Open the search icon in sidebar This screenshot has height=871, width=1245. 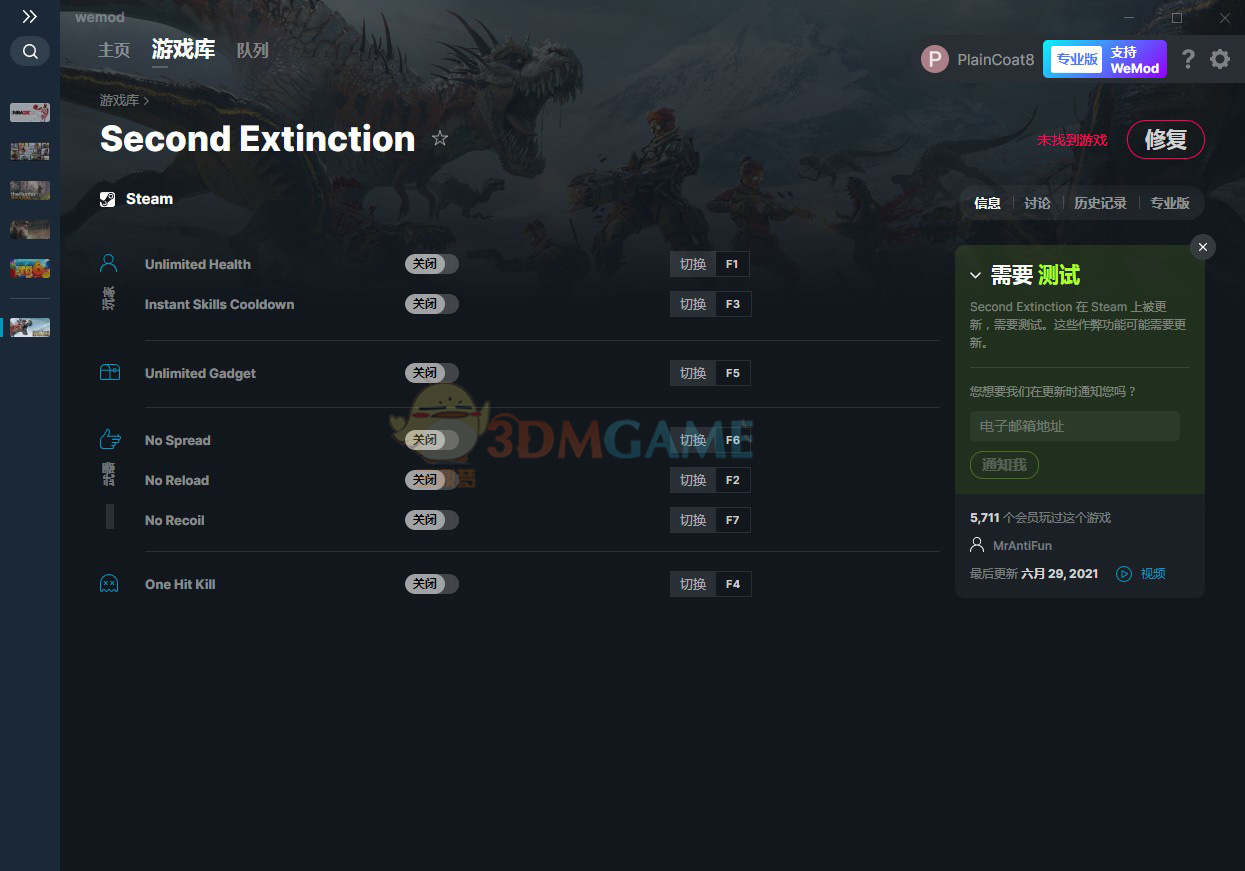(30, 51)
